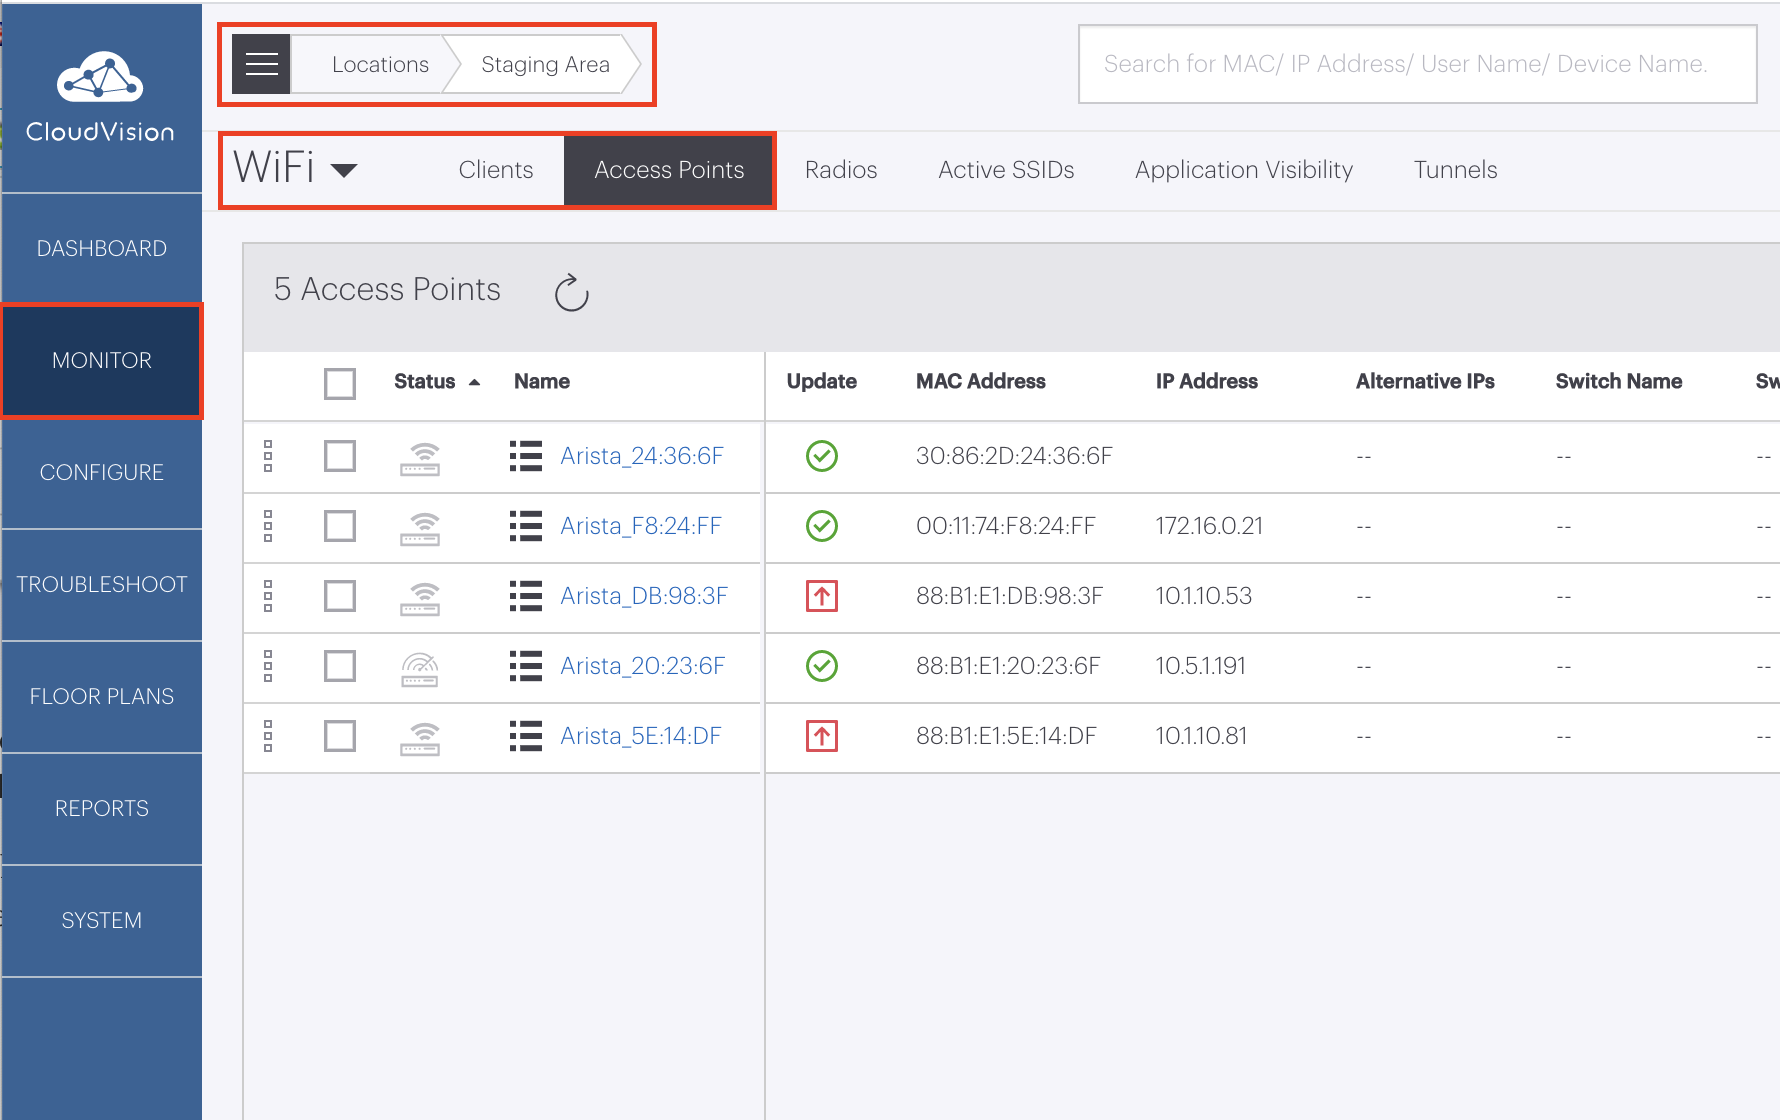The image size is (1780, 1120).
Task: Click the spectrum view icon beside Arista_5E:14:DF
Action: 524,736
